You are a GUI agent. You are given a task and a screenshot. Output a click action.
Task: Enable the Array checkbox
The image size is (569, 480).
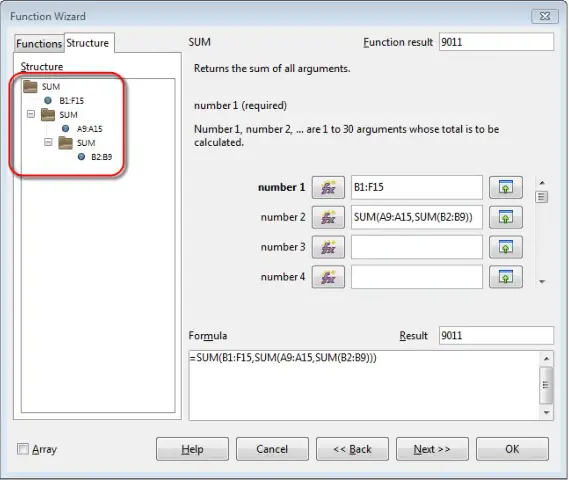click(23, 449)
